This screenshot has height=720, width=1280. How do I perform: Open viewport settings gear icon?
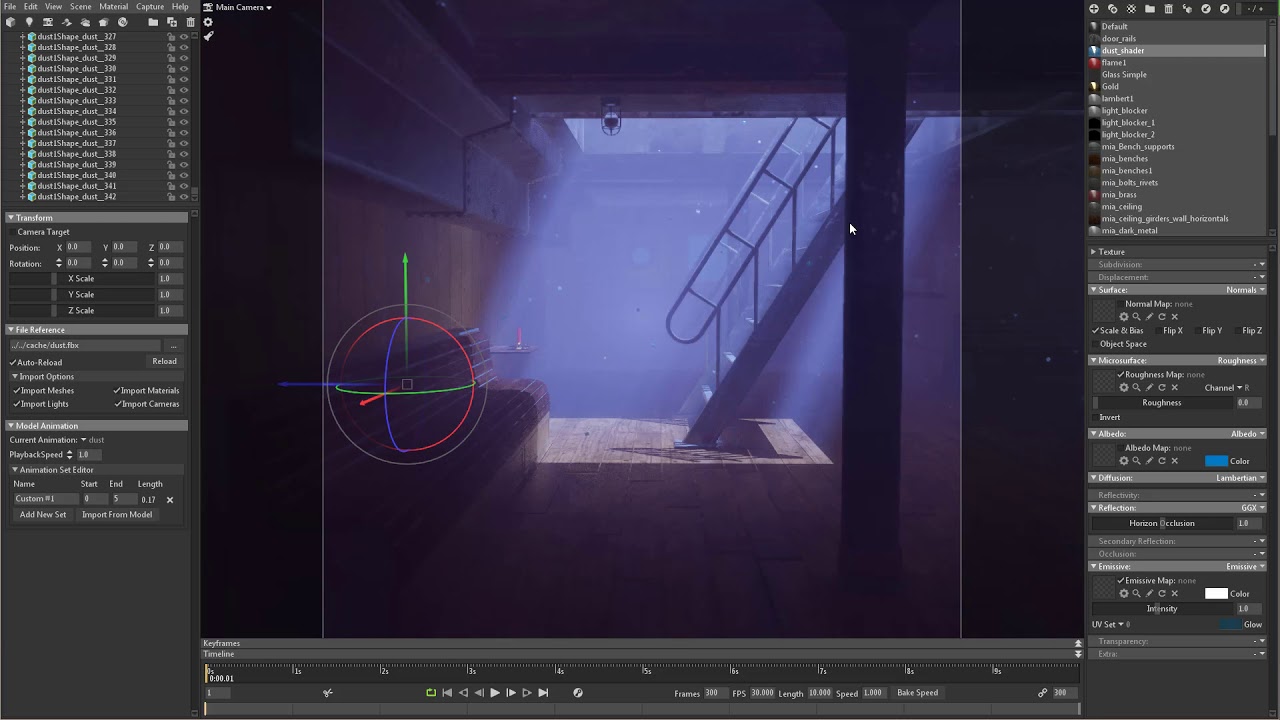click(x=208, y=22)
